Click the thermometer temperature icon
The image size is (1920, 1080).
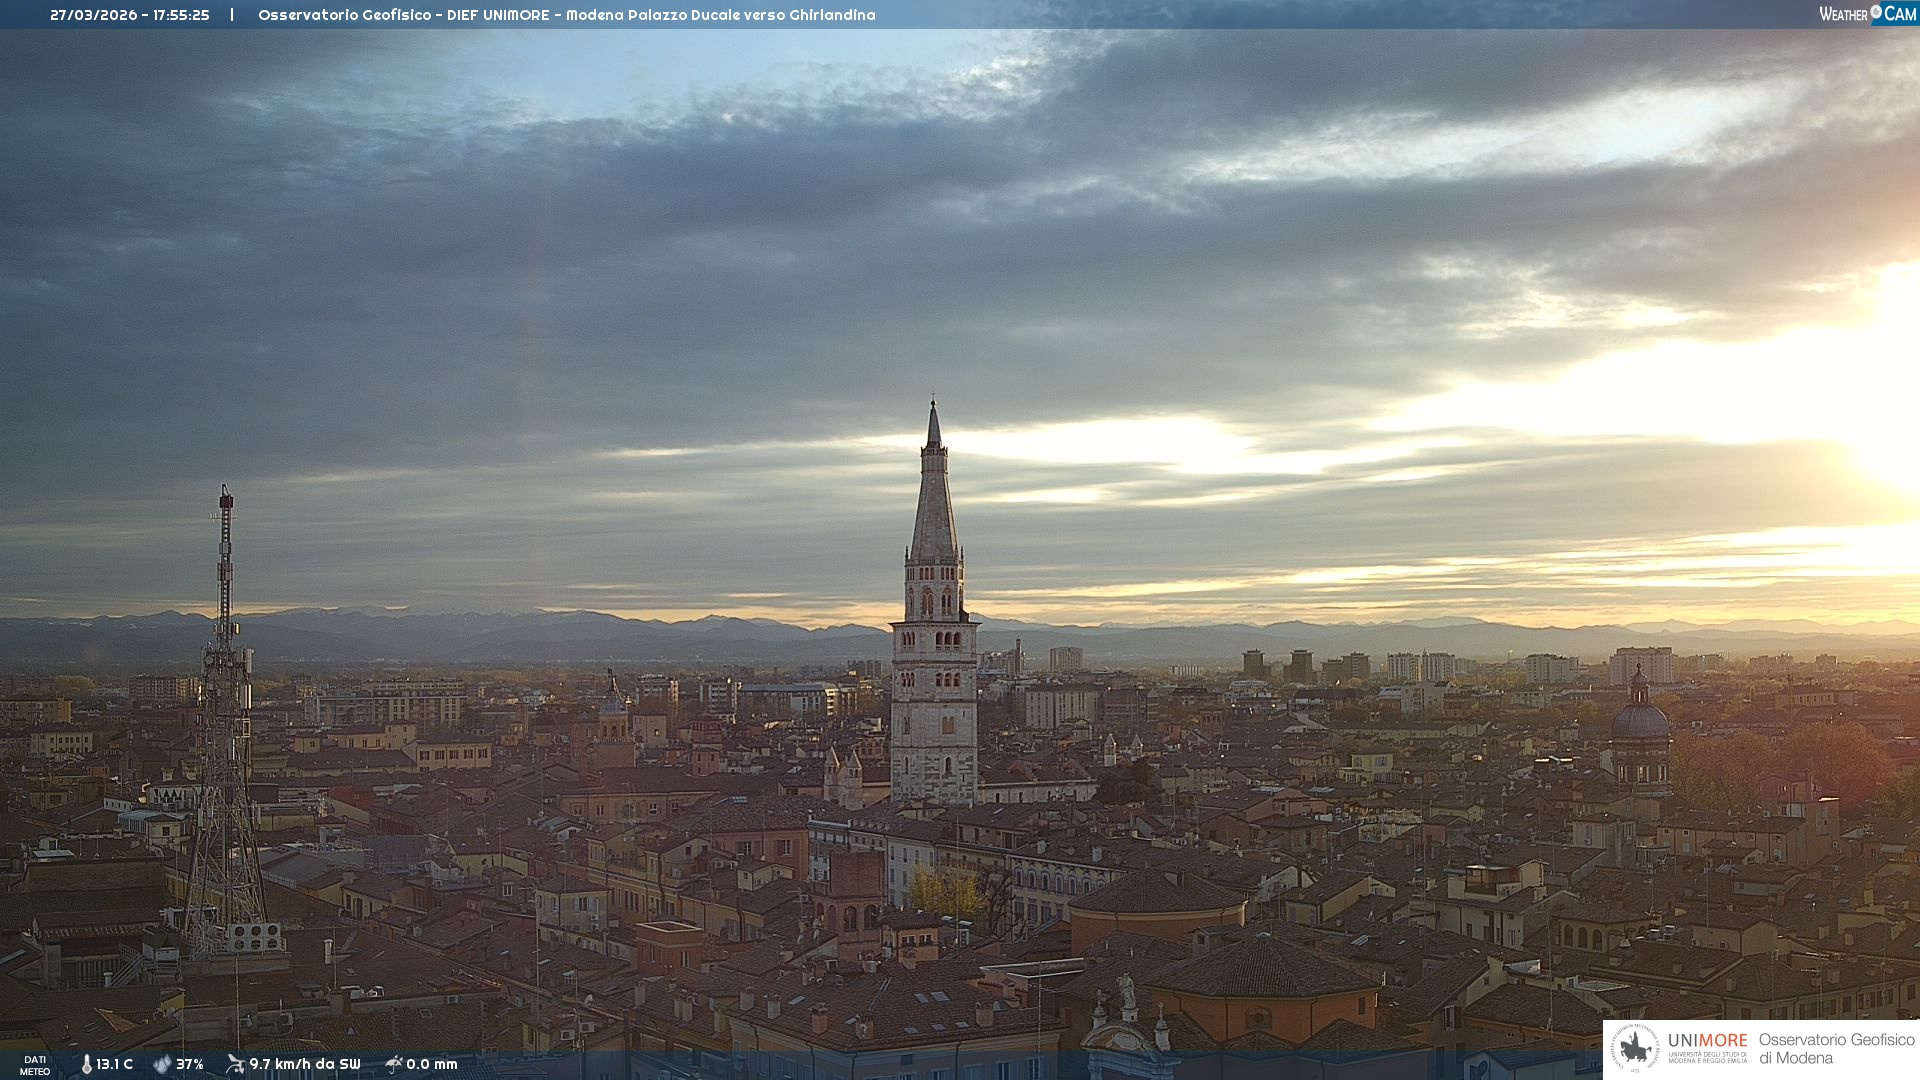(86, 1064)
